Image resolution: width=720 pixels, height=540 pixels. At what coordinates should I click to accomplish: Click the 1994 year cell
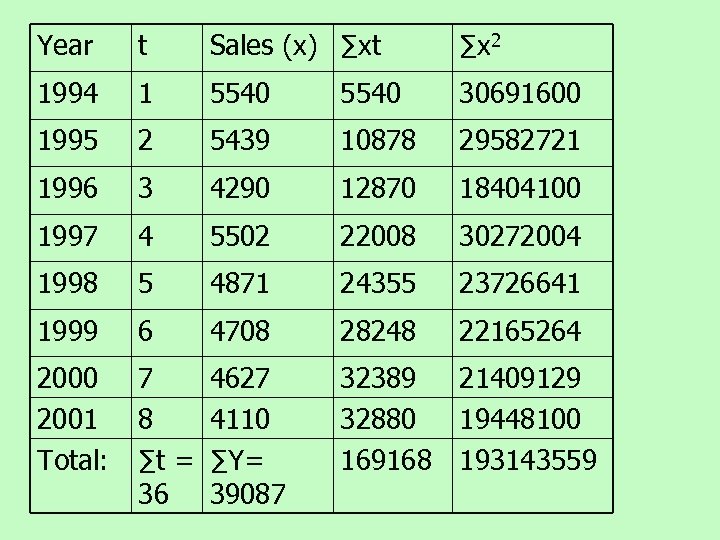tap(67, 94)
